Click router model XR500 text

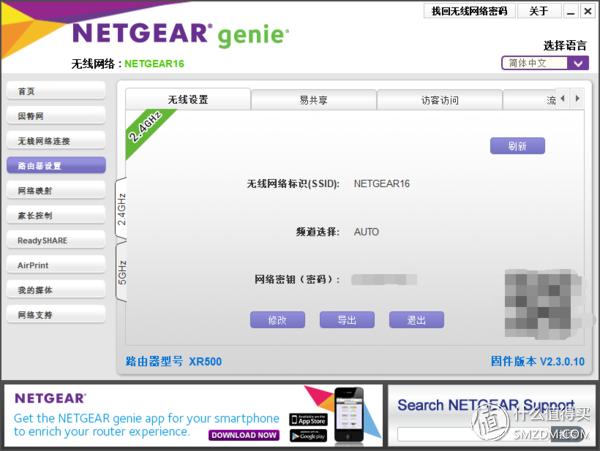tap(205, 361)
